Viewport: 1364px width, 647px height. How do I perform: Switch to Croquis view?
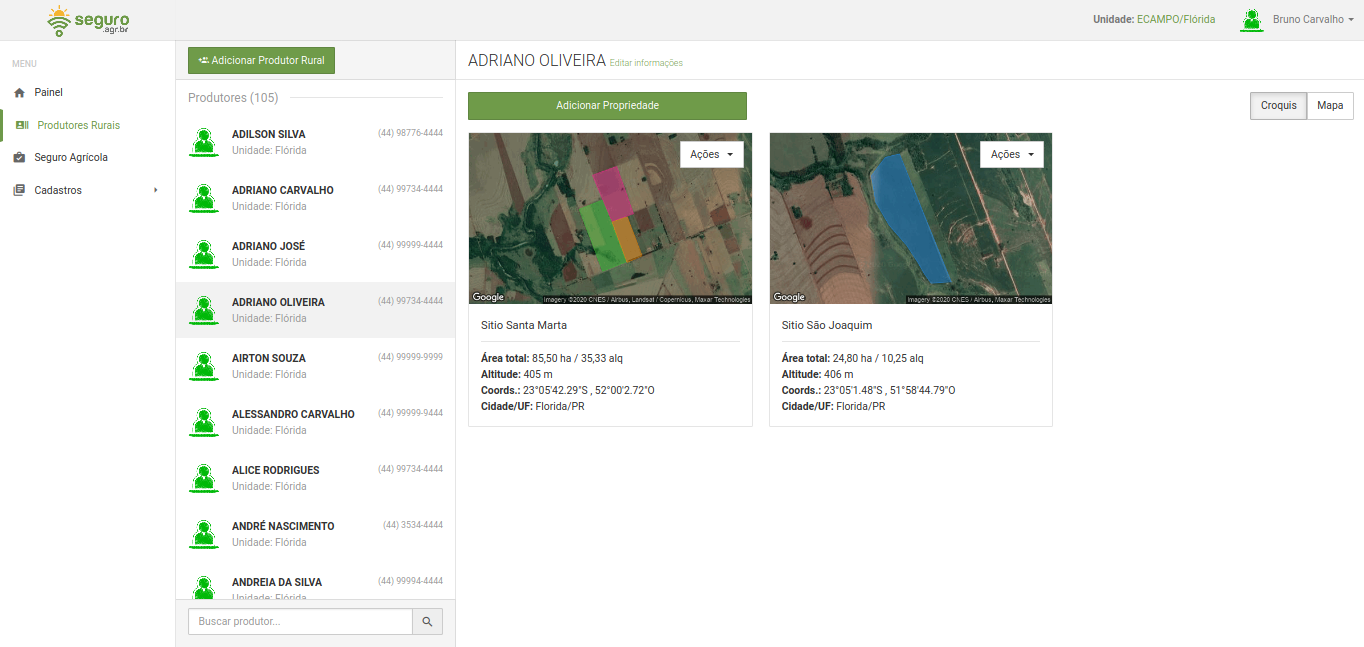(1278, 106)
